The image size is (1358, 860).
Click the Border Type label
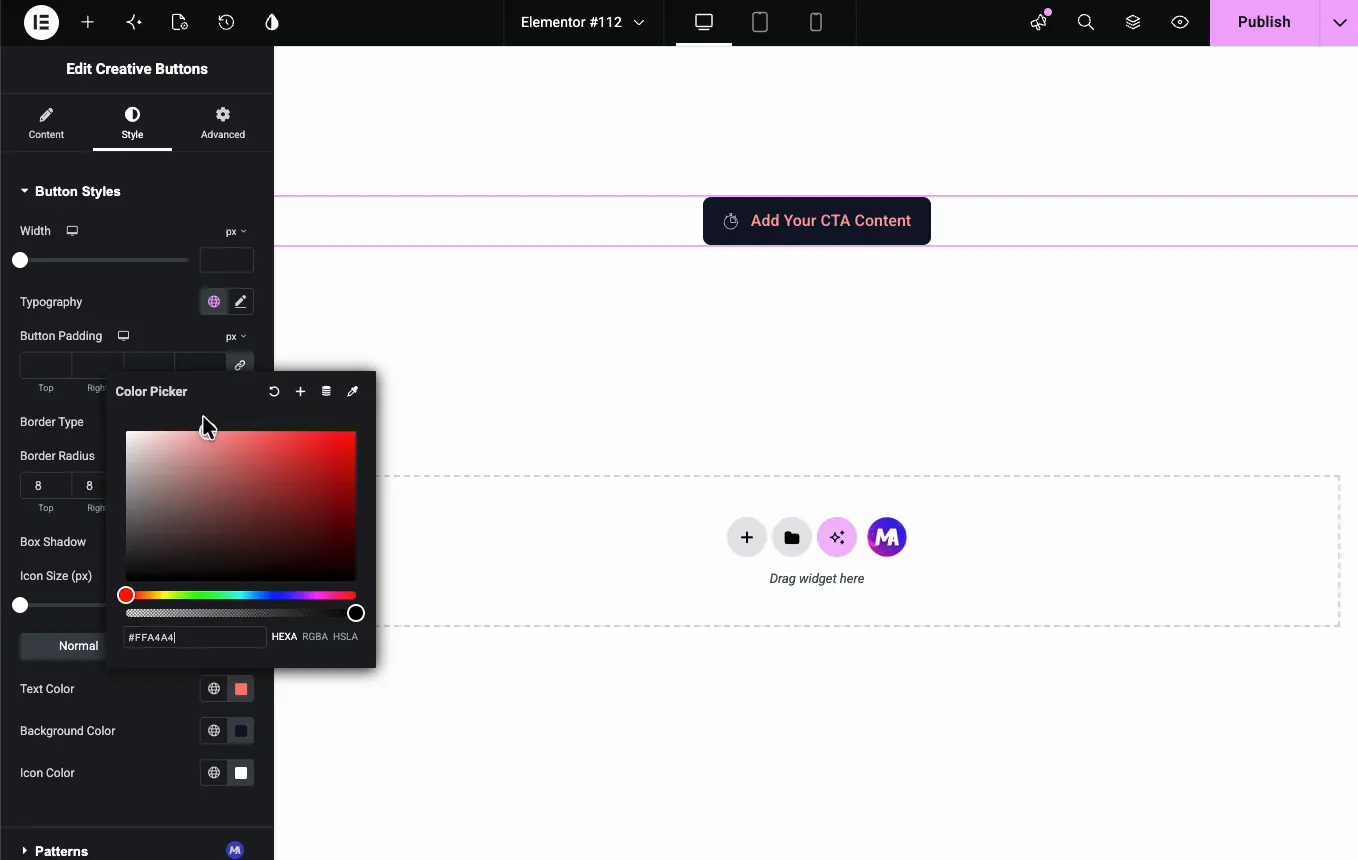[x=52, y=421]
